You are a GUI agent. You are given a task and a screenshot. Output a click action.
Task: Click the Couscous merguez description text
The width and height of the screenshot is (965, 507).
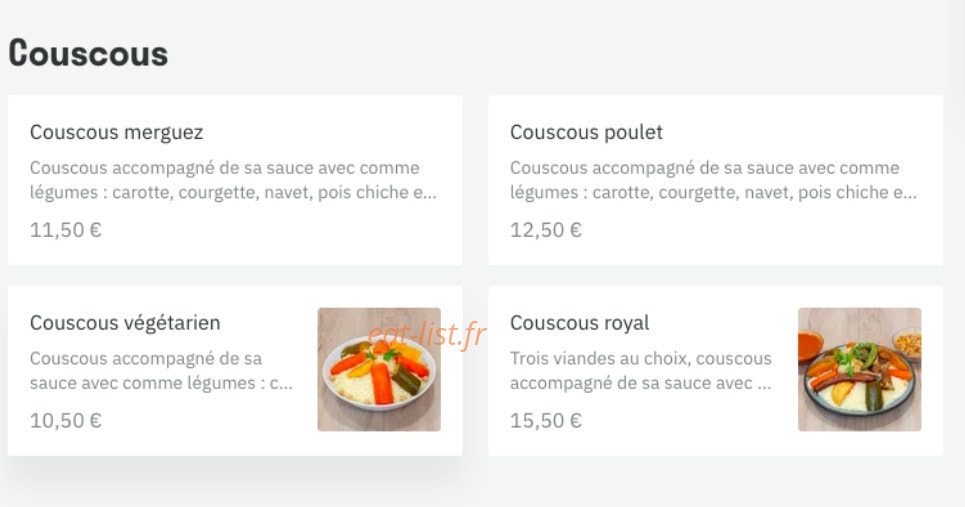click(233, 180)
